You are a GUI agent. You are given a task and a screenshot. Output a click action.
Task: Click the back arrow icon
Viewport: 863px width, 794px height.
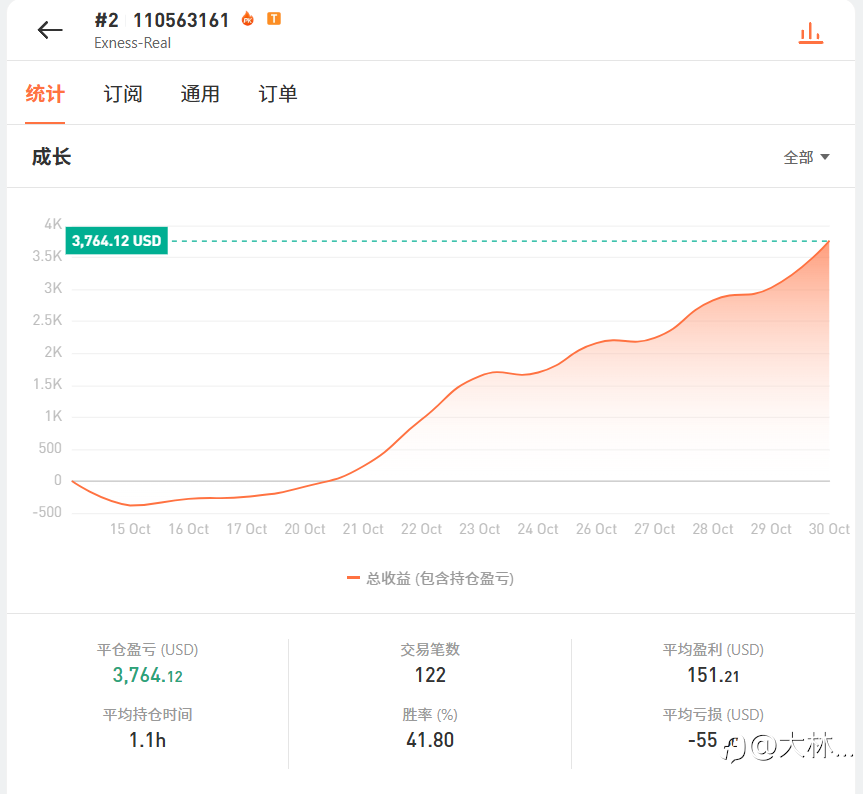coord(50,30)
